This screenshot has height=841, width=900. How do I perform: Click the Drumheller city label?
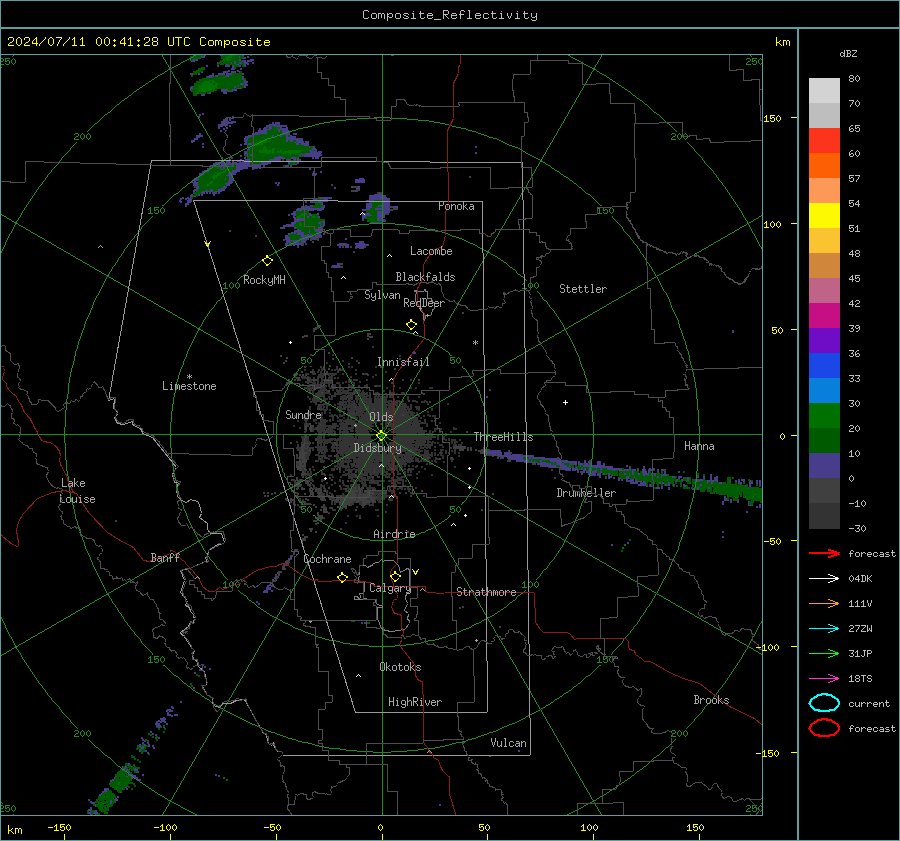pyautogui.click(x=586, y=493)
